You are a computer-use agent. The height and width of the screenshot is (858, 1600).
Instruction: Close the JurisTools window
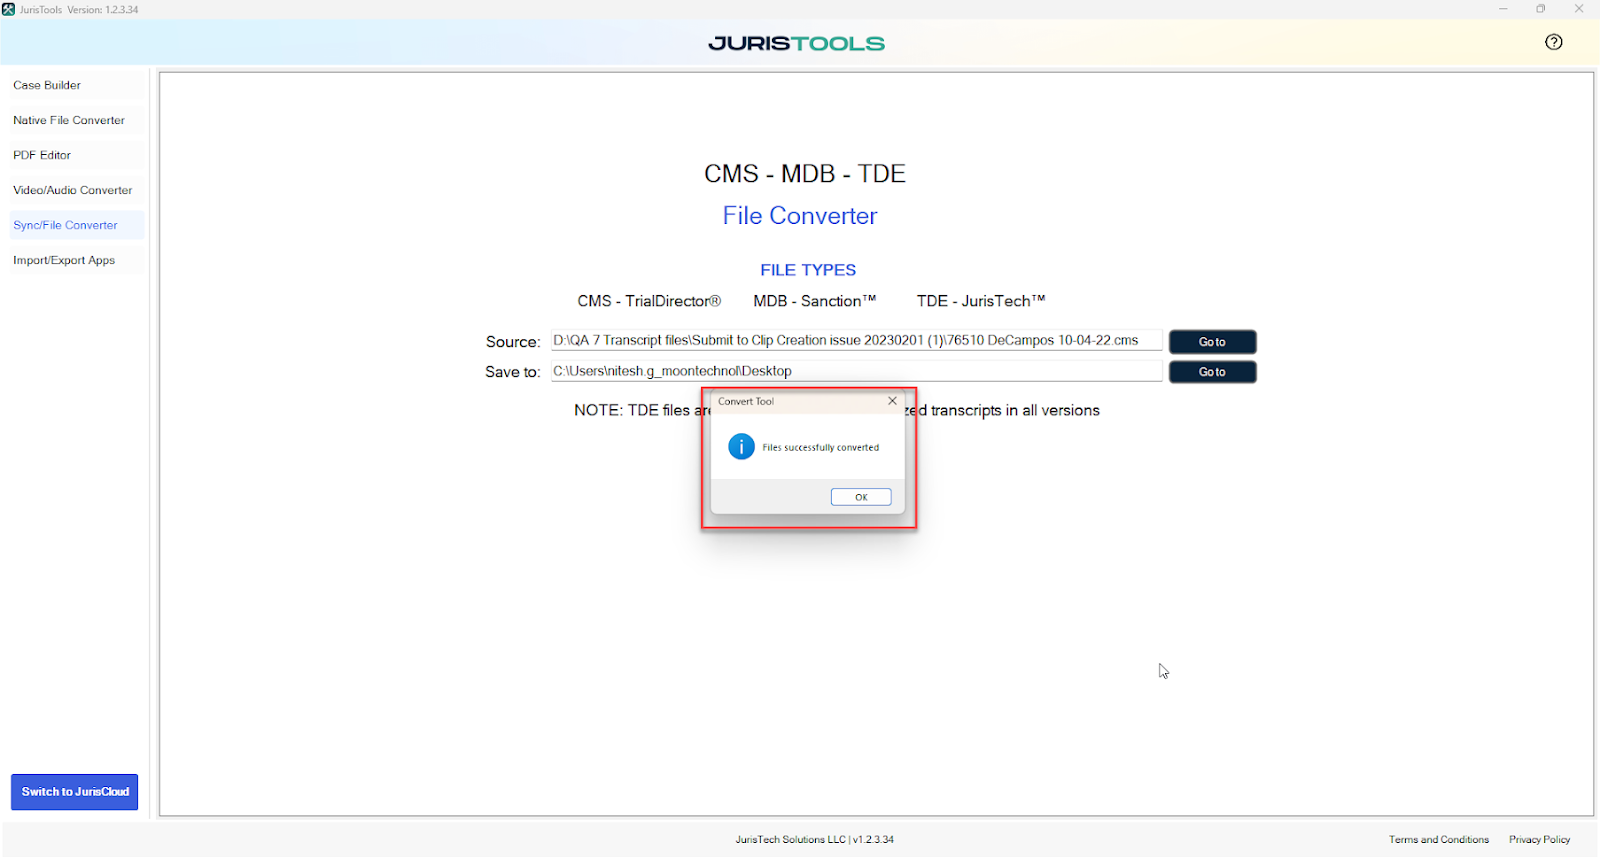[1579, 9]
